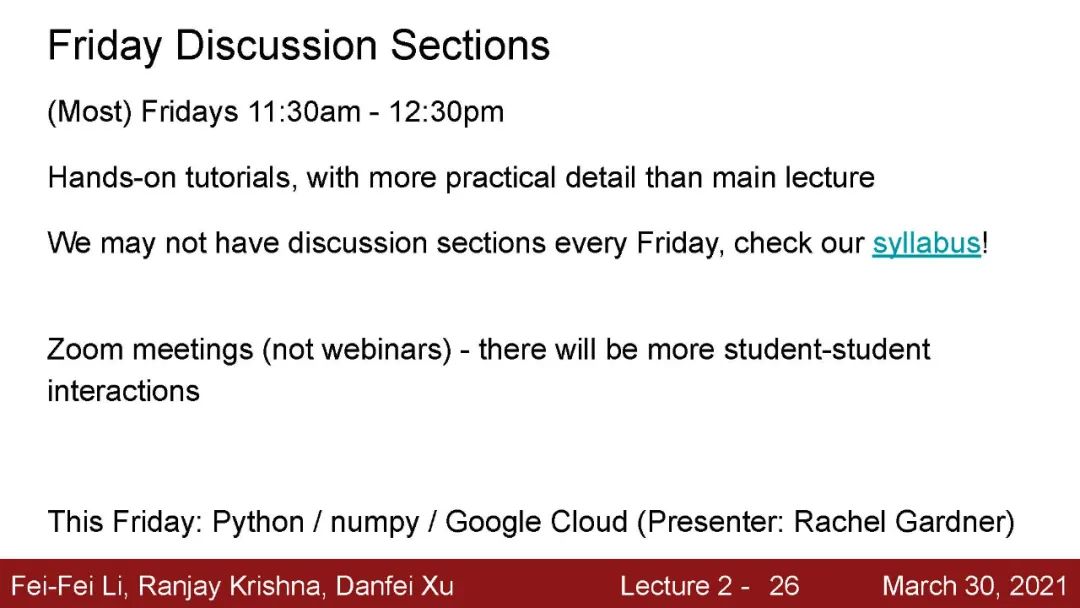This screenshot has width=1080, height=608.
Task: Click the "Friday Discussion Sections" slide title
Action: pyautogui.click(x=298, y=46)
